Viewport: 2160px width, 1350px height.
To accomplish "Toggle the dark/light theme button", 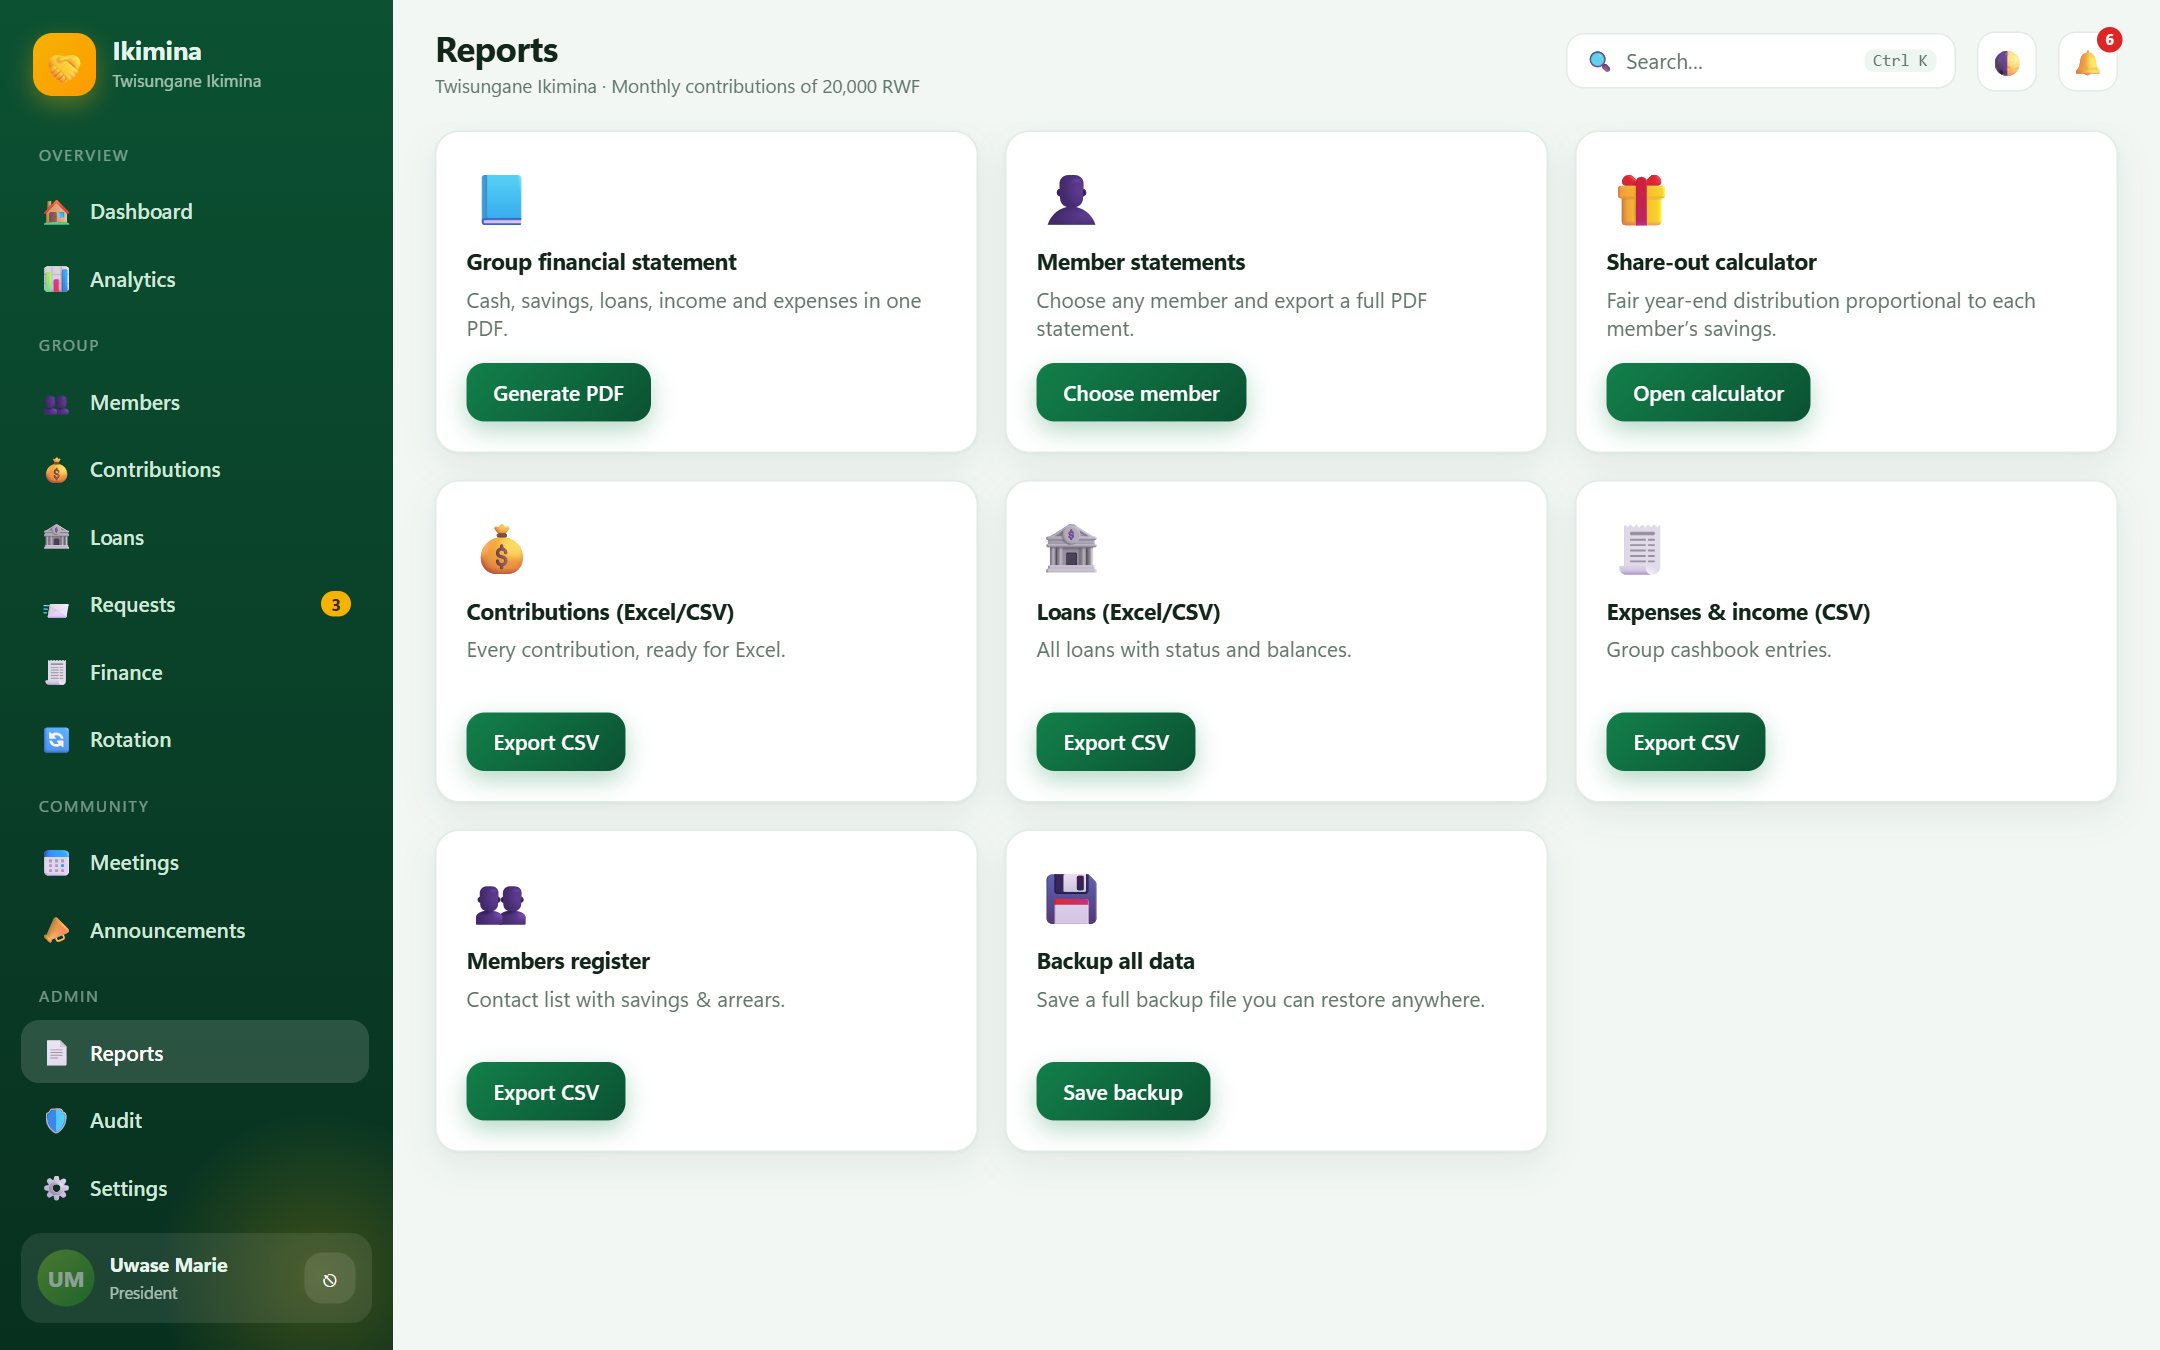I will (2007, 62).
